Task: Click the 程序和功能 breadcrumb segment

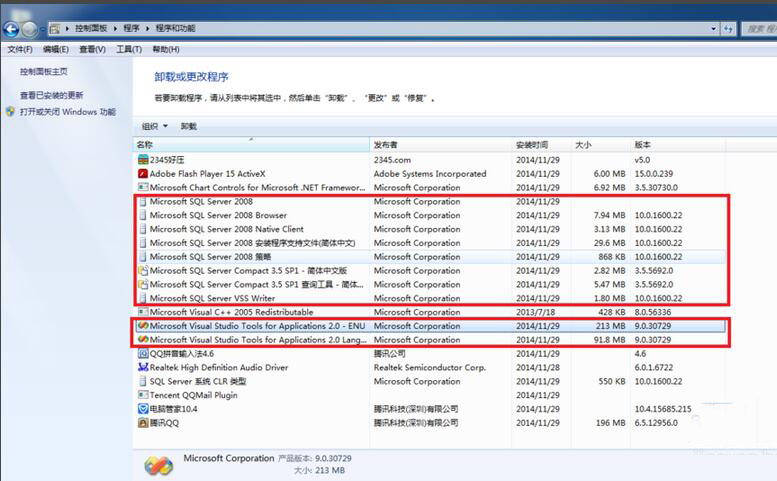Action: click(x=175, y=28)
